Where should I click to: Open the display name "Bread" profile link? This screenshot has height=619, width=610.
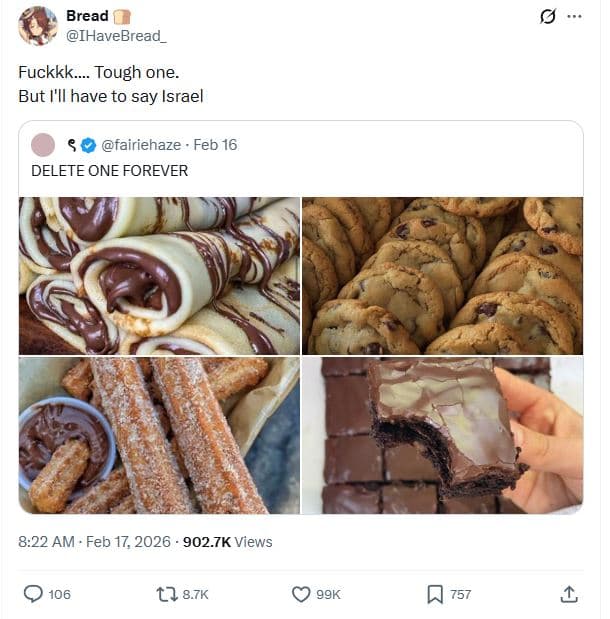87,16
